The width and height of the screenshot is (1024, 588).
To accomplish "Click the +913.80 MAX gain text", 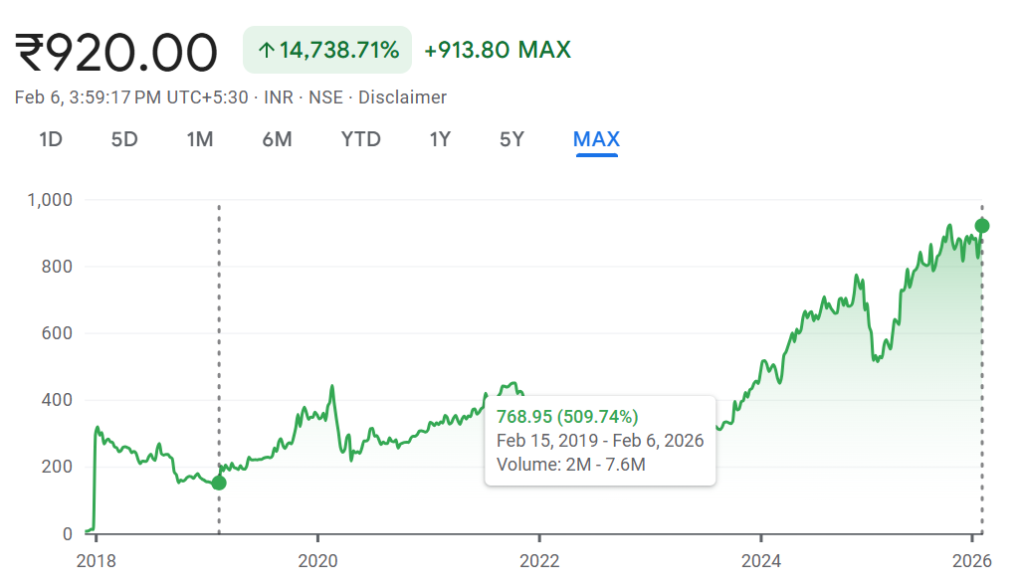I will [x=497, y=50].
